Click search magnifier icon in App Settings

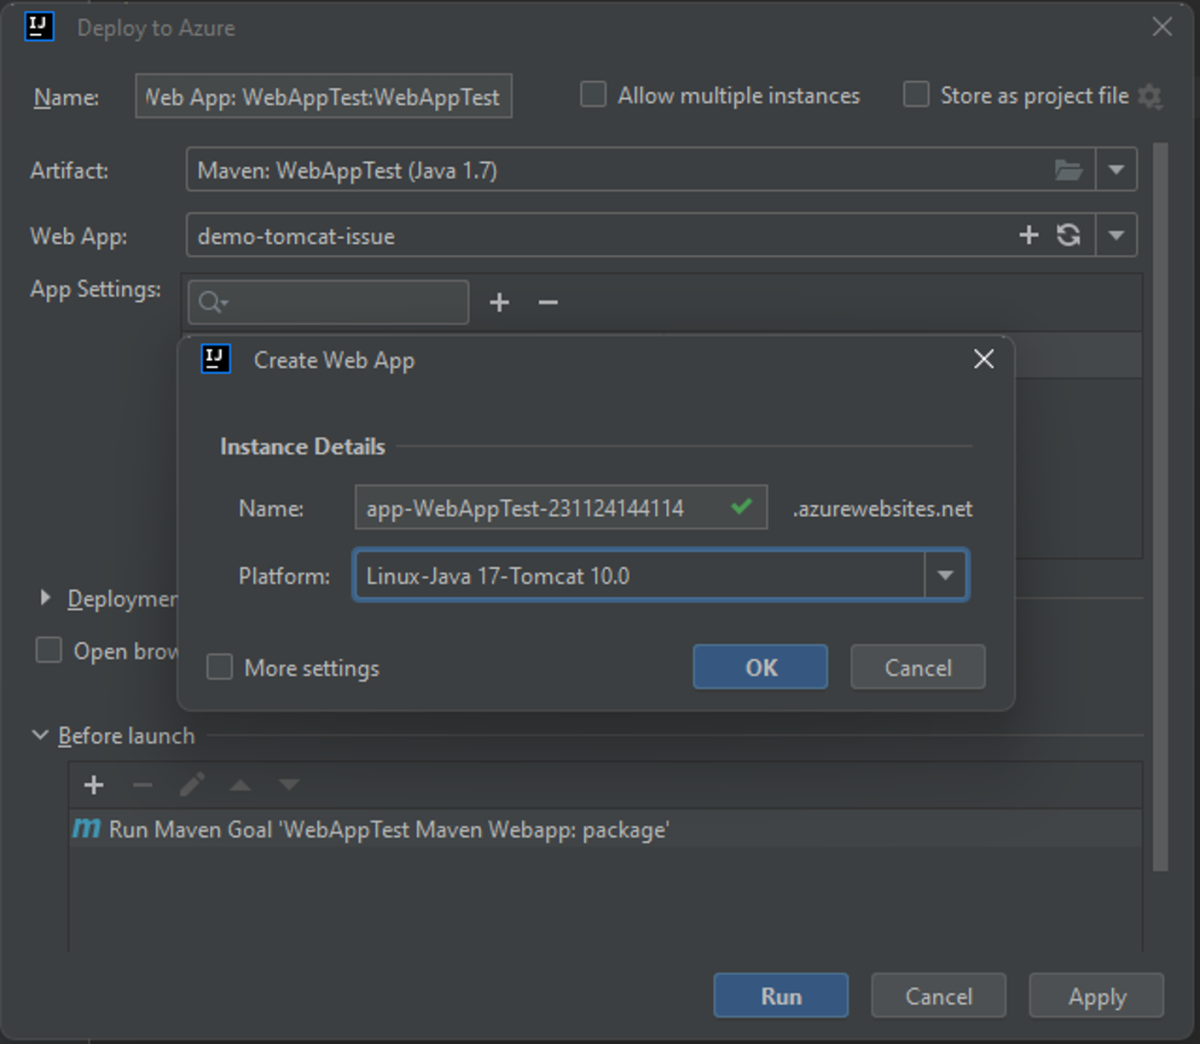[212, 302]
